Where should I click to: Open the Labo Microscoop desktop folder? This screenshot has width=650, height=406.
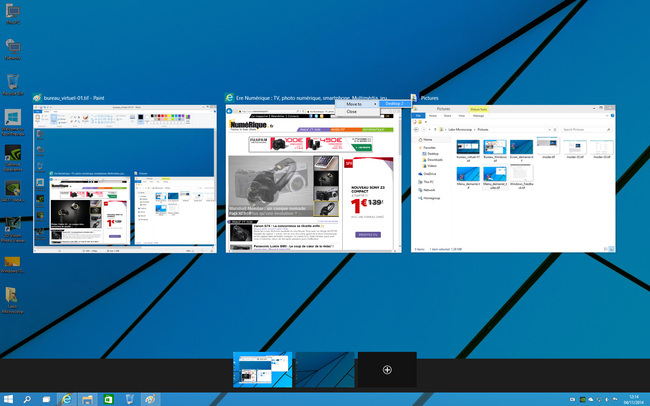tap(12, 300)
